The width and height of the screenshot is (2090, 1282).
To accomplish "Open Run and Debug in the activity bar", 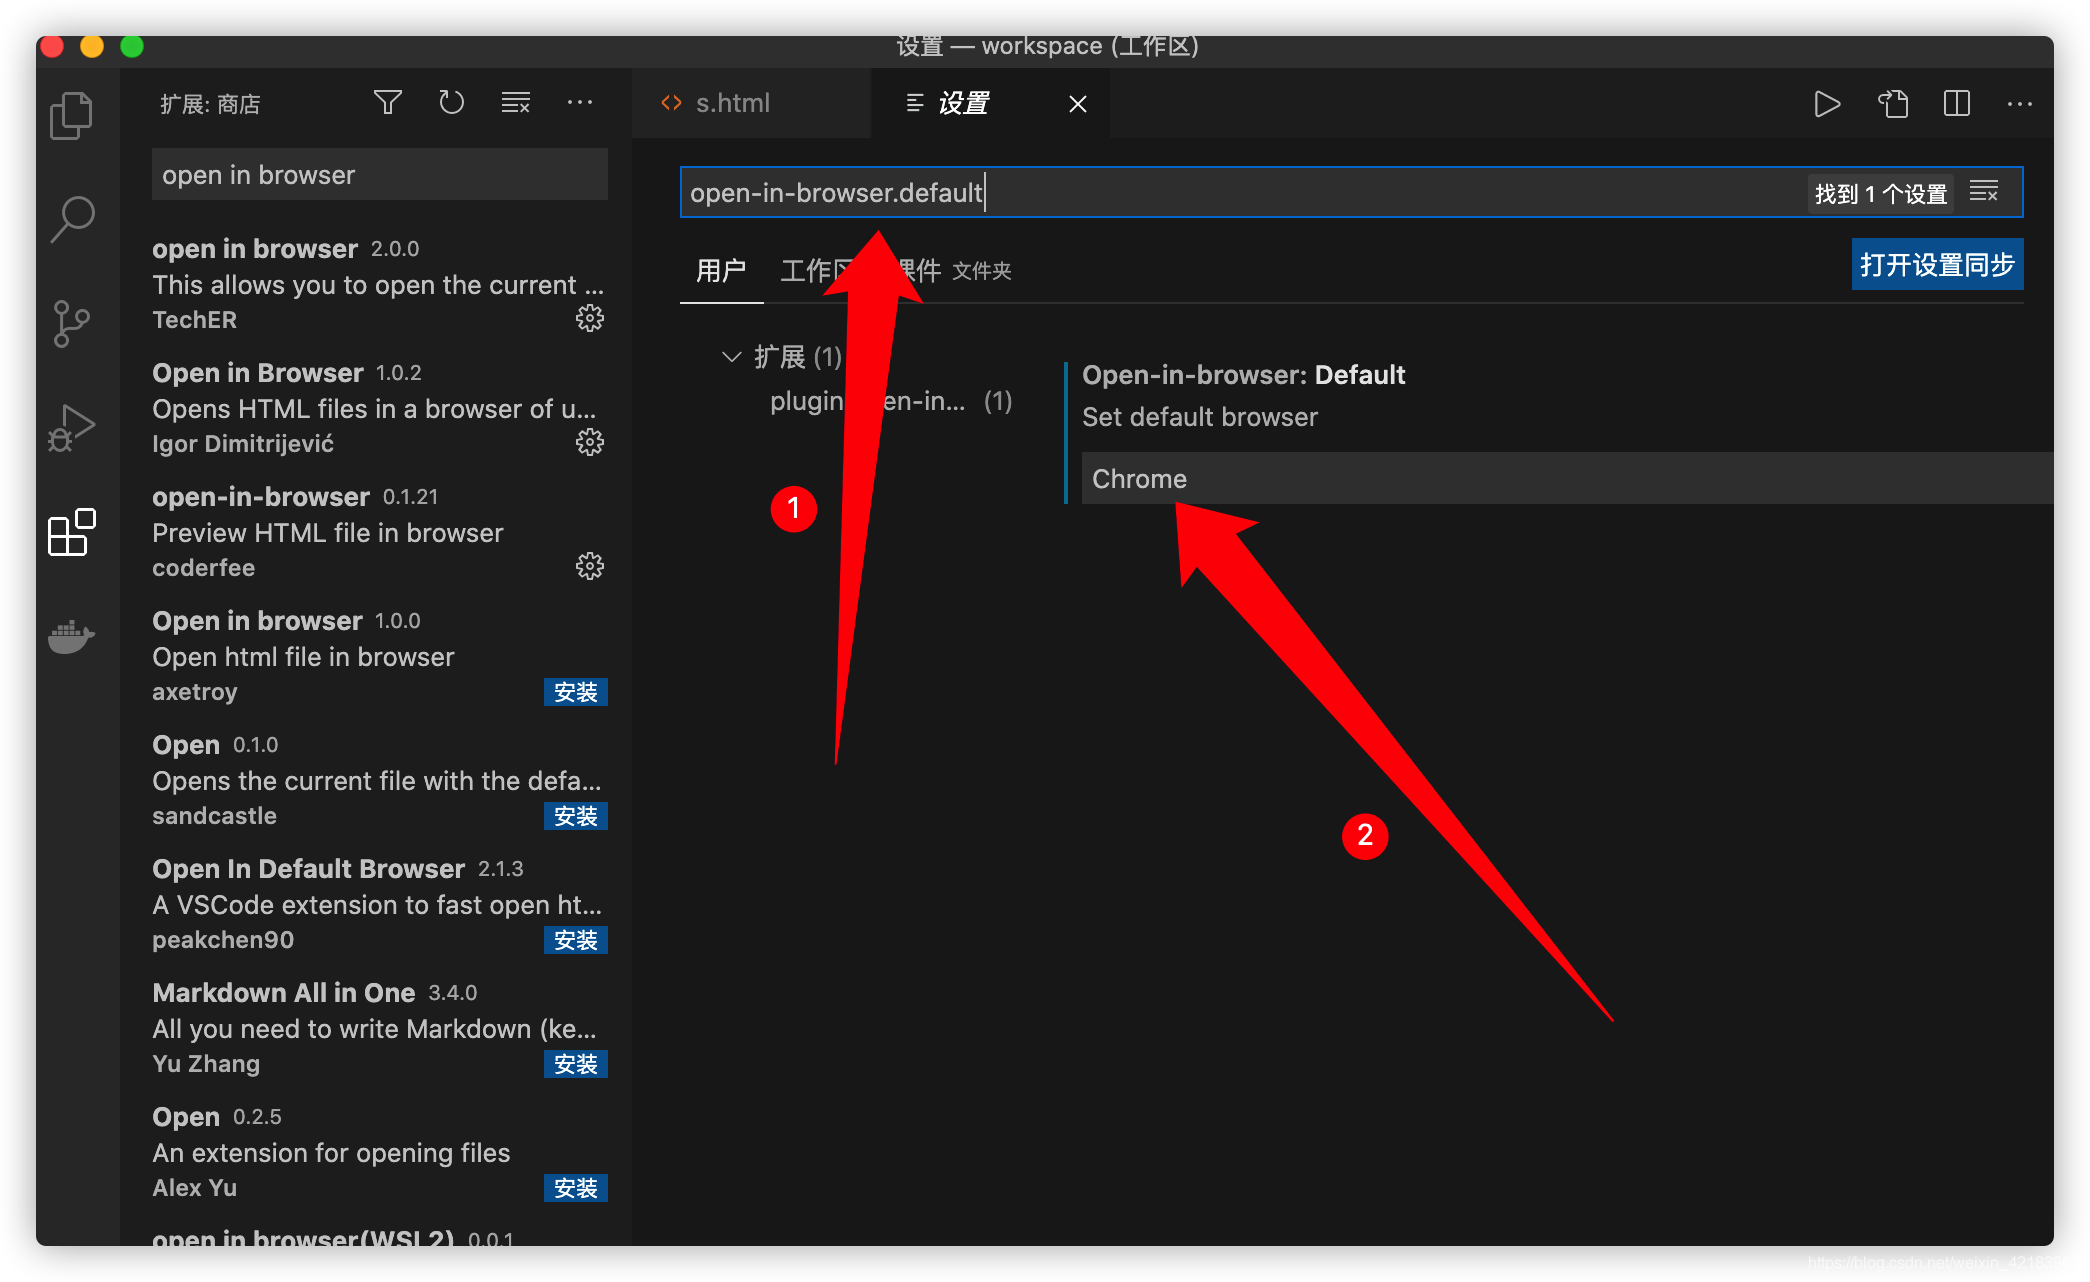I will (71, 427).
